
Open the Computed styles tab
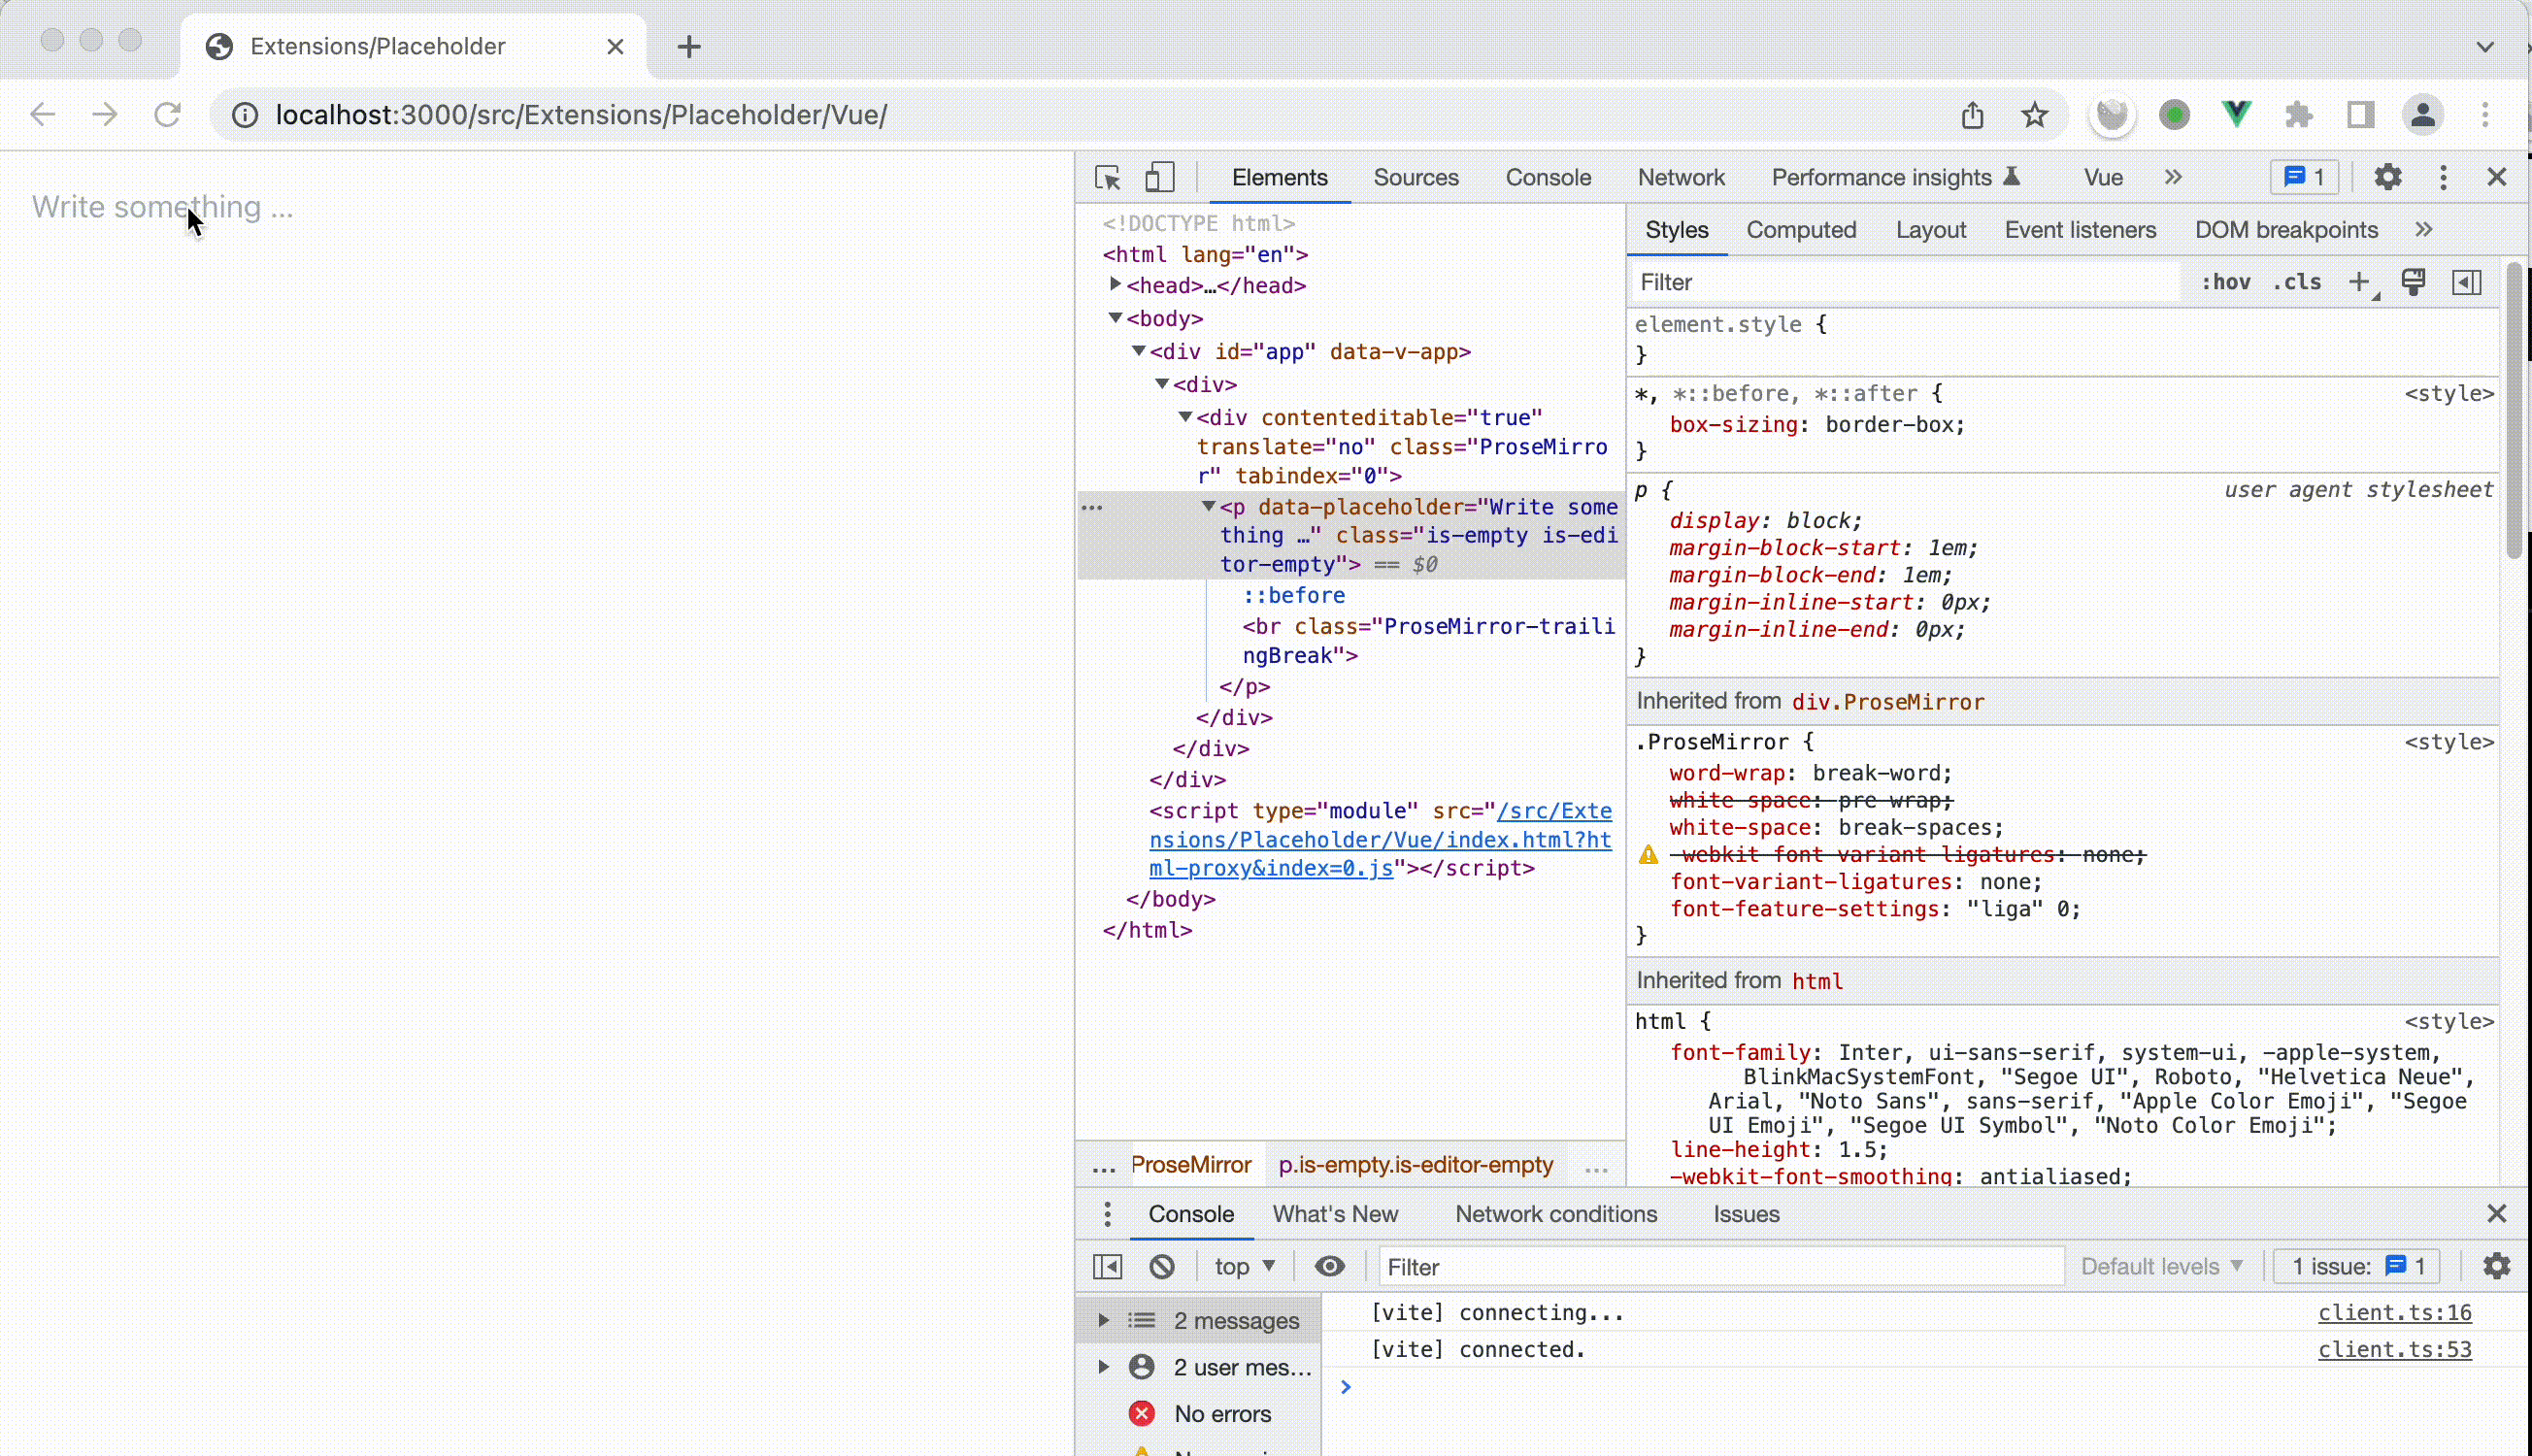(x=1800, y=230)
